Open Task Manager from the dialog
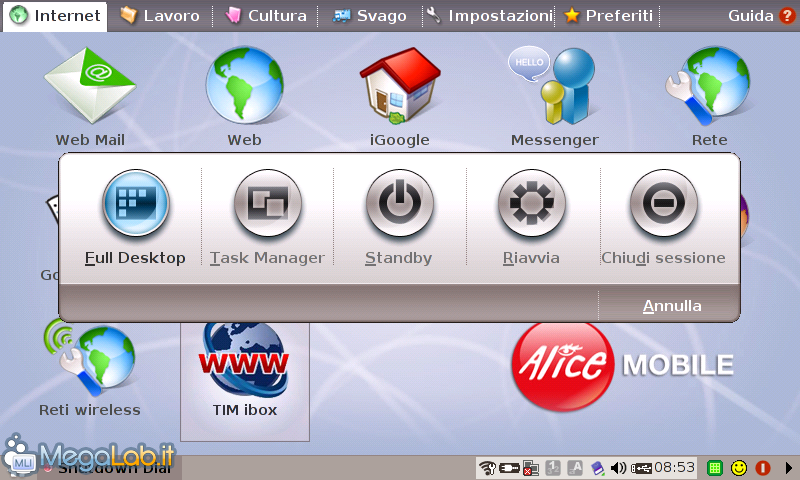800x480 pixels. 267,217
